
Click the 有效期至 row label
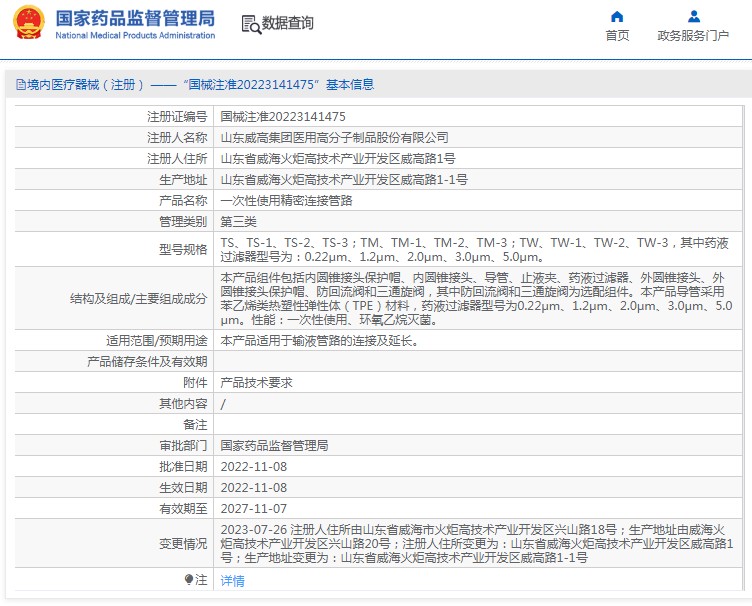click(x=183, y=509)
